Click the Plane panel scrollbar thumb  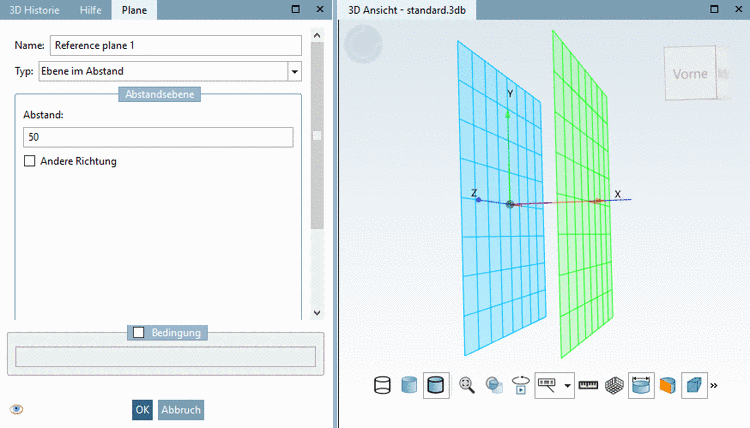pyautogui.click(x=317, y=136)
